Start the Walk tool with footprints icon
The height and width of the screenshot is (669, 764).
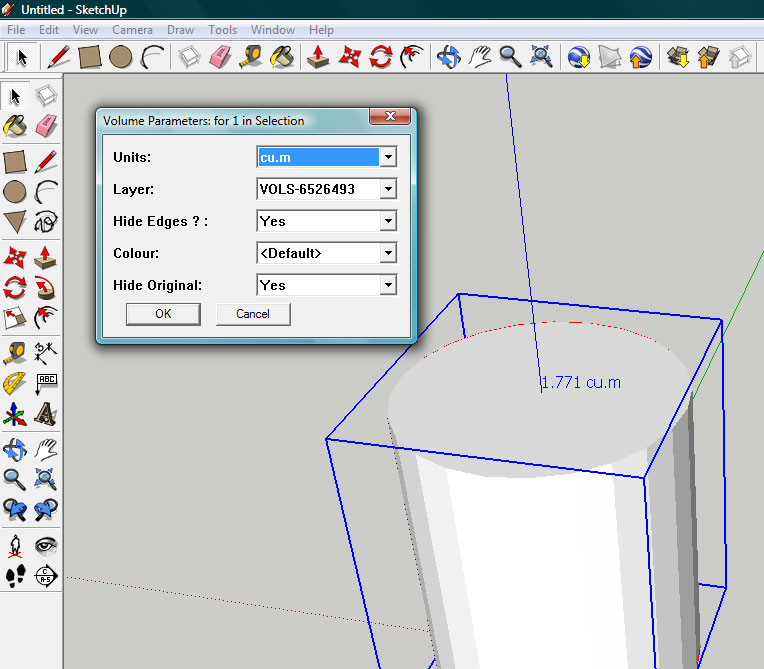pyautogui.click(x=15, y=575)
